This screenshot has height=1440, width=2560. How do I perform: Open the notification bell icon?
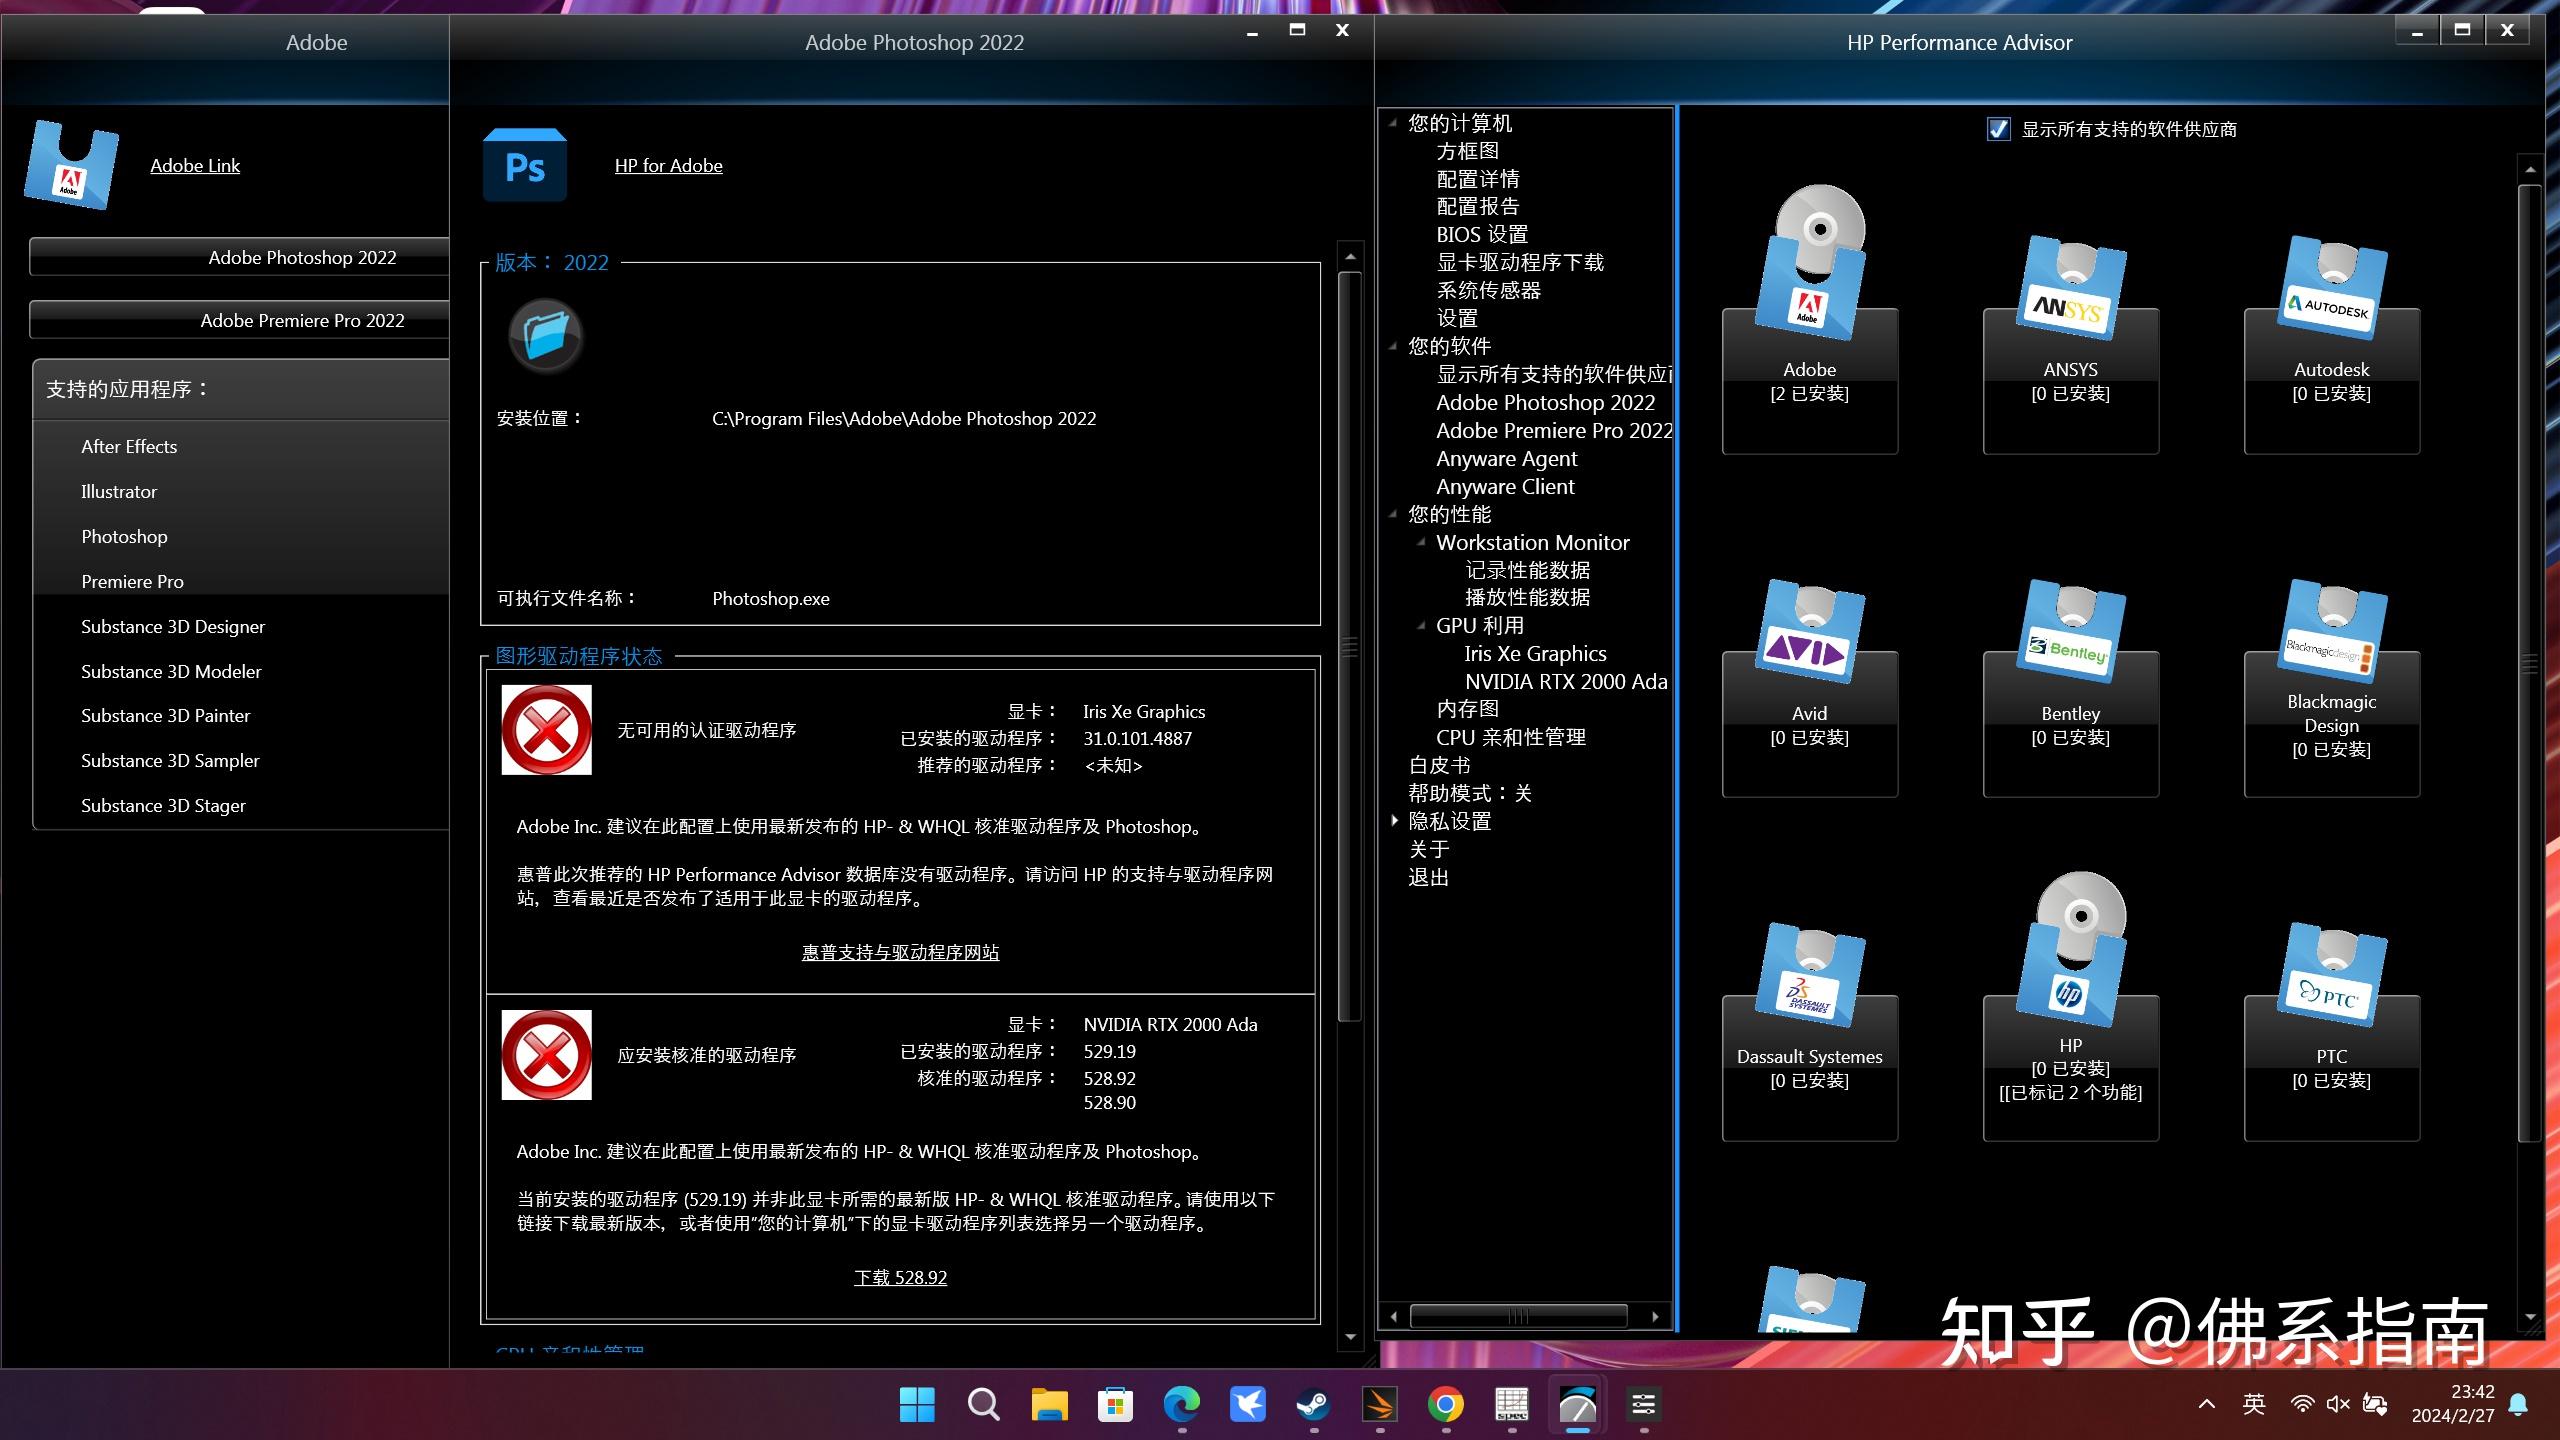[x=2518, y=1404]
